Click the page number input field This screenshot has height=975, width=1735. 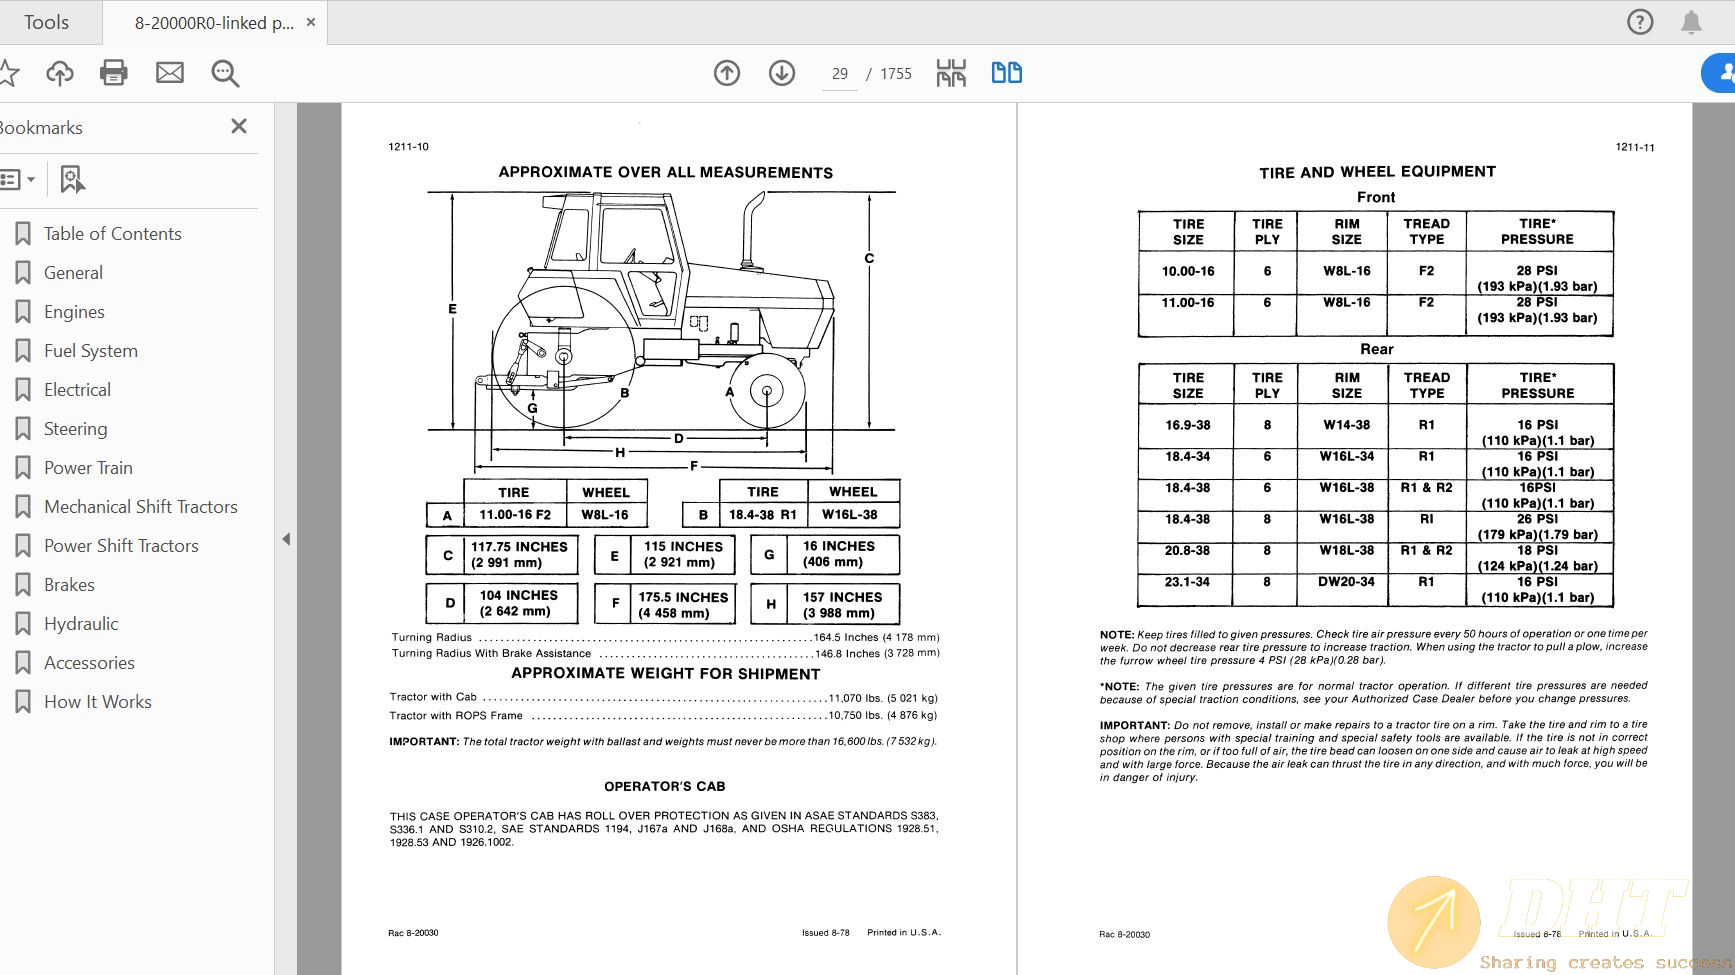839,73
